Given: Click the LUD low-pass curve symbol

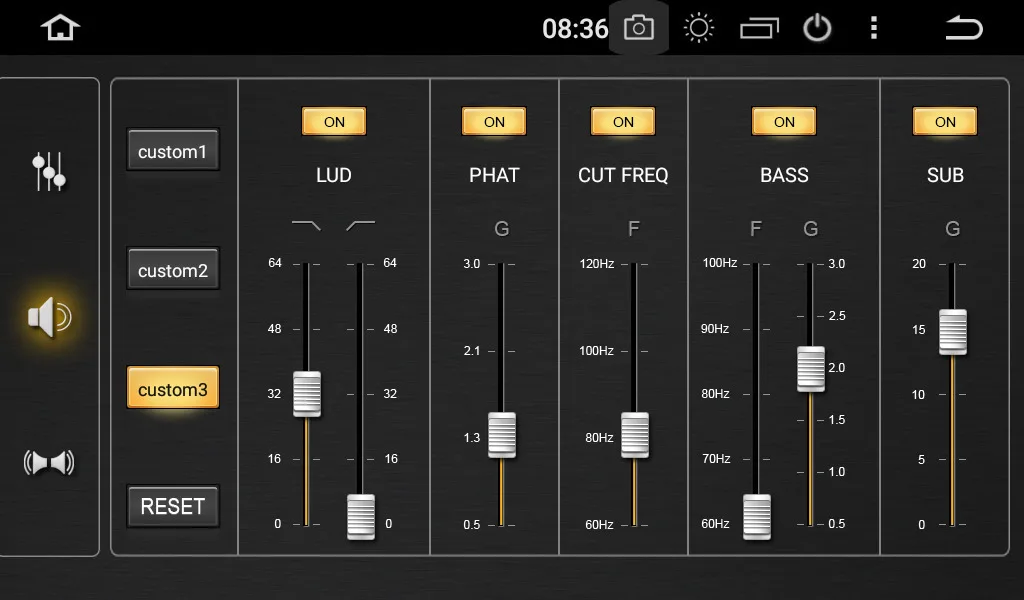Looking at the screenshot, I should point(306,225).
